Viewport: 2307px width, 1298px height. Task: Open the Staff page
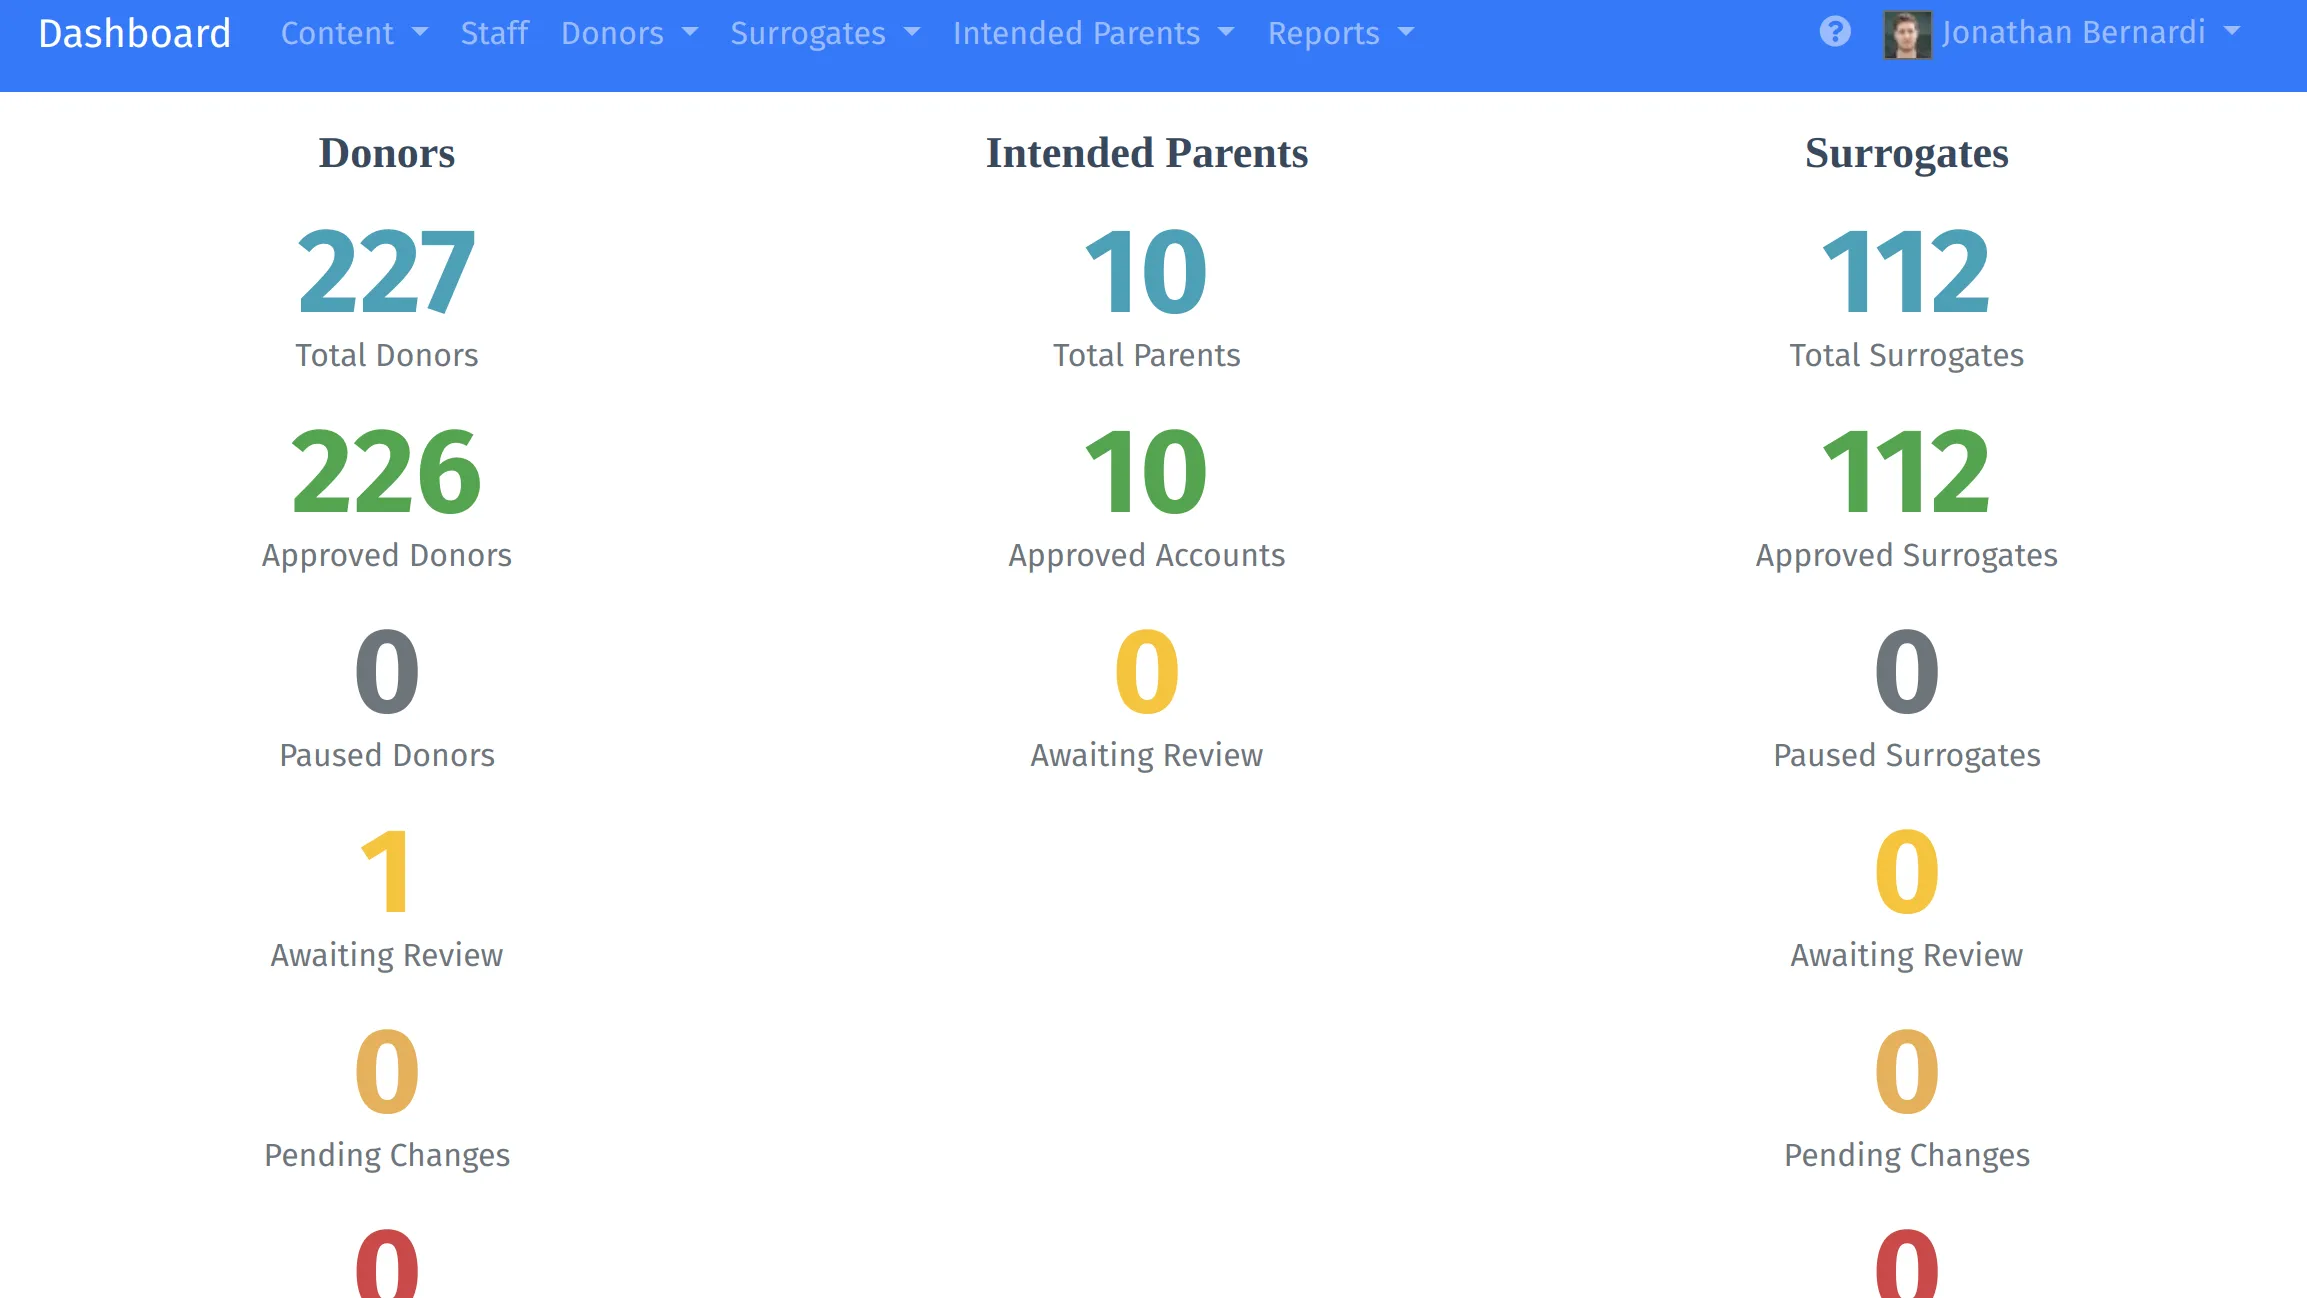click(x=494, y=33)
